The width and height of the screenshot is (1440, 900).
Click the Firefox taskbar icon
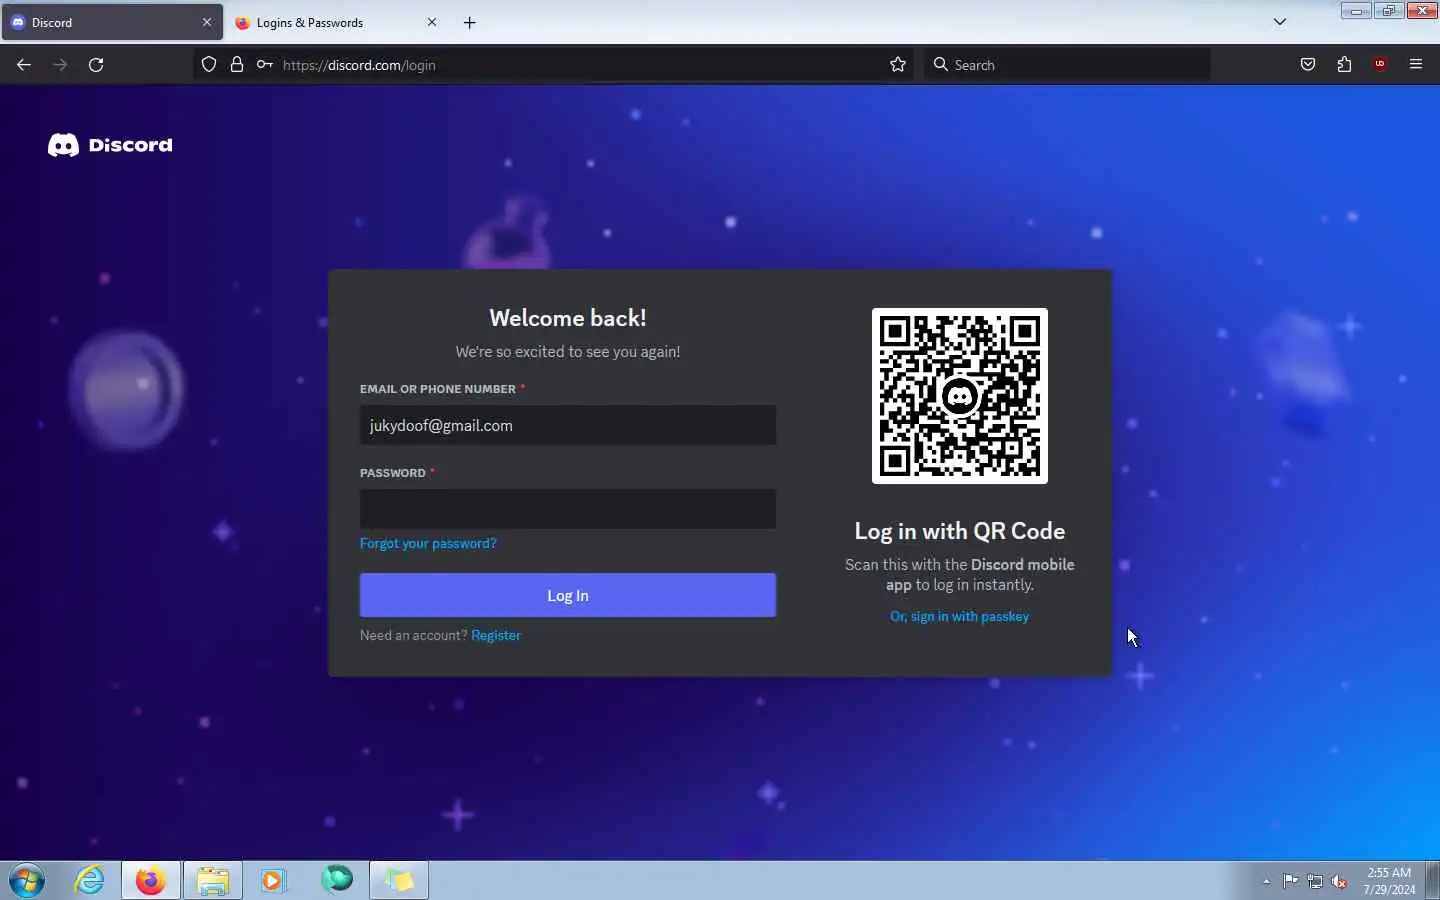click(x=151, y=881)
